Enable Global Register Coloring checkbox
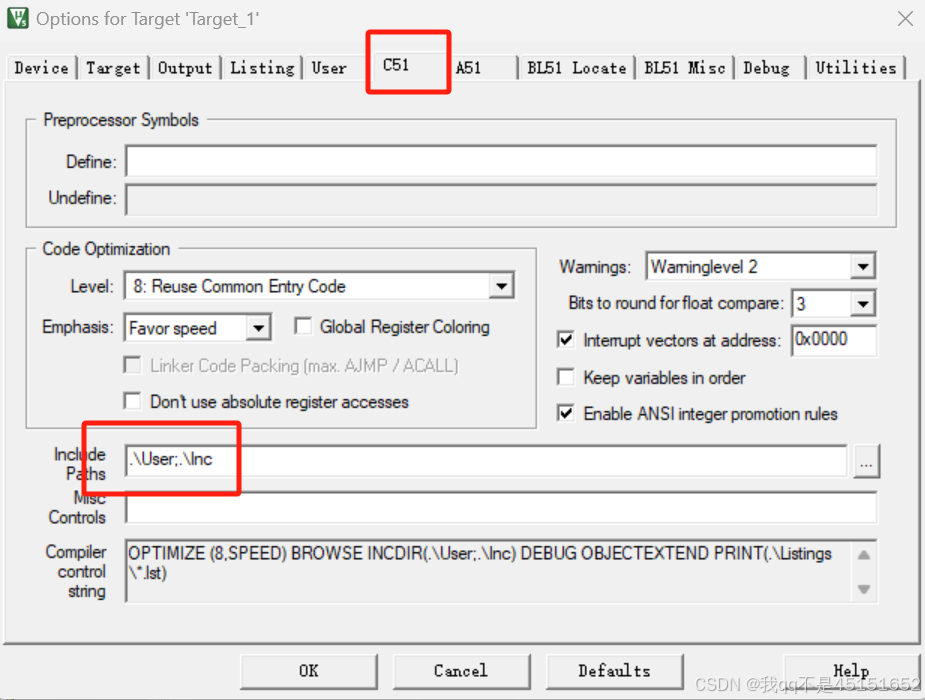Viewport: 925px width, 700px height. pos(303,326)
